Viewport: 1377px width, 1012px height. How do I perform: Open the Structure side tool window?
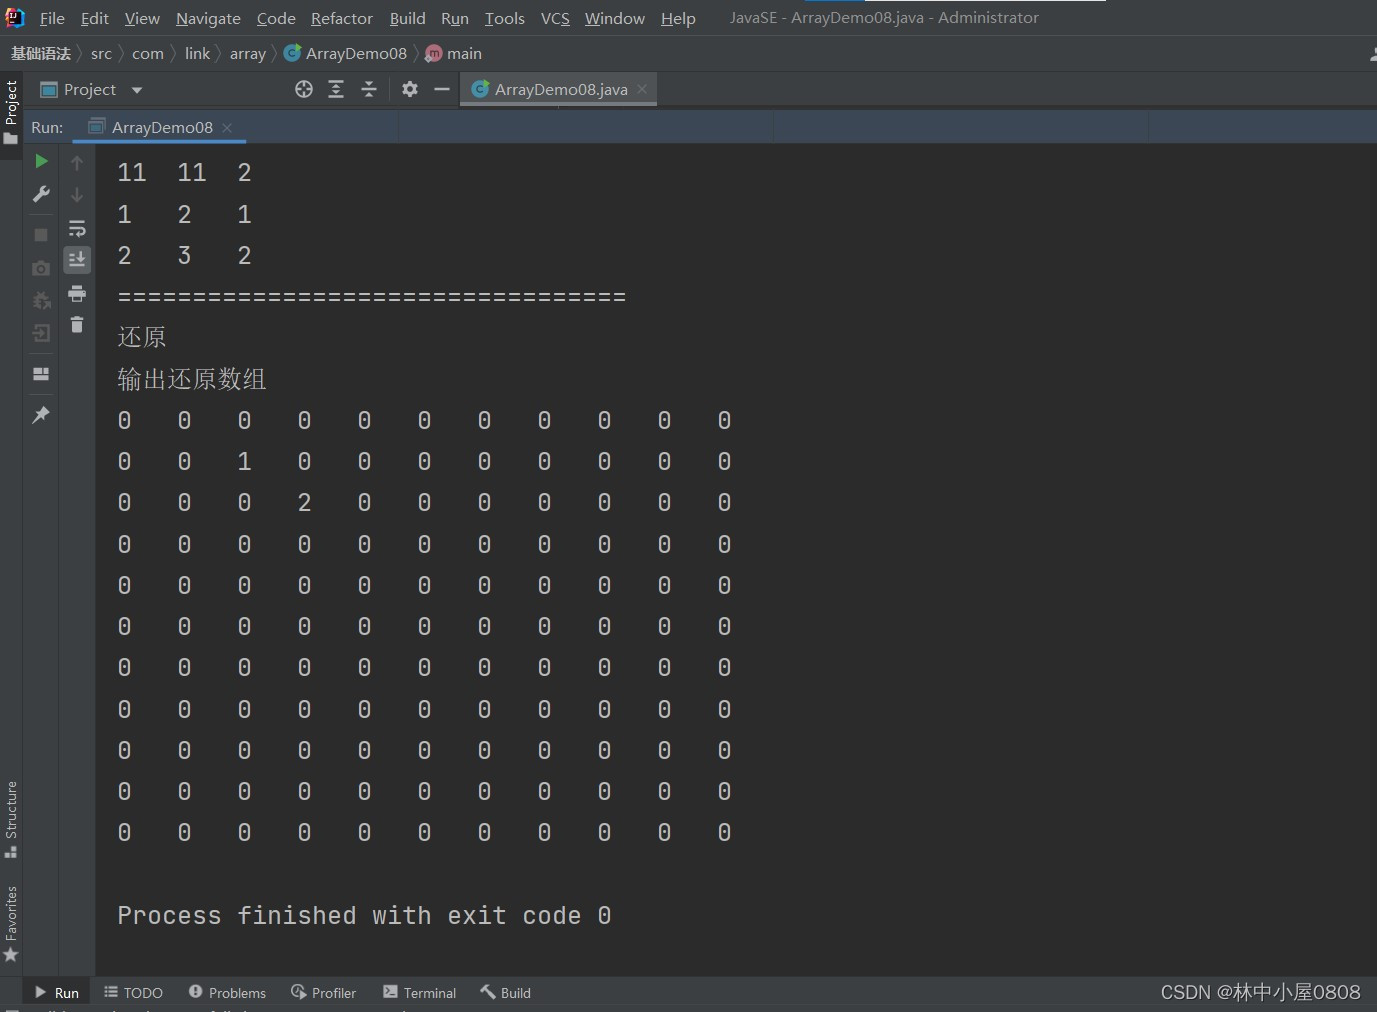(x=11, y=819)
